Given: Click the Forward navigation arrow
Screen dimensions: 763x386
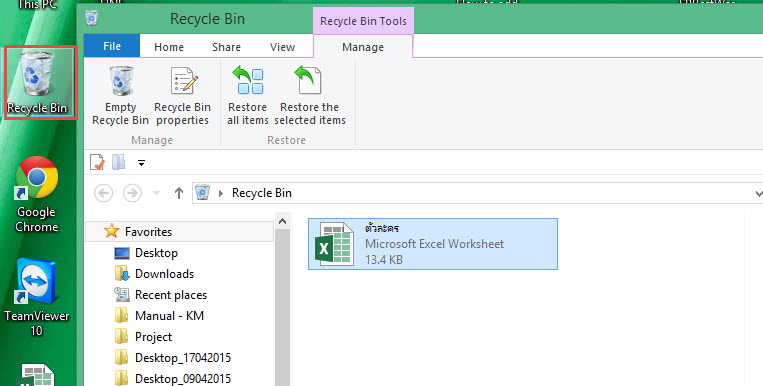Looking at the screenshot, I should [132, 193].
